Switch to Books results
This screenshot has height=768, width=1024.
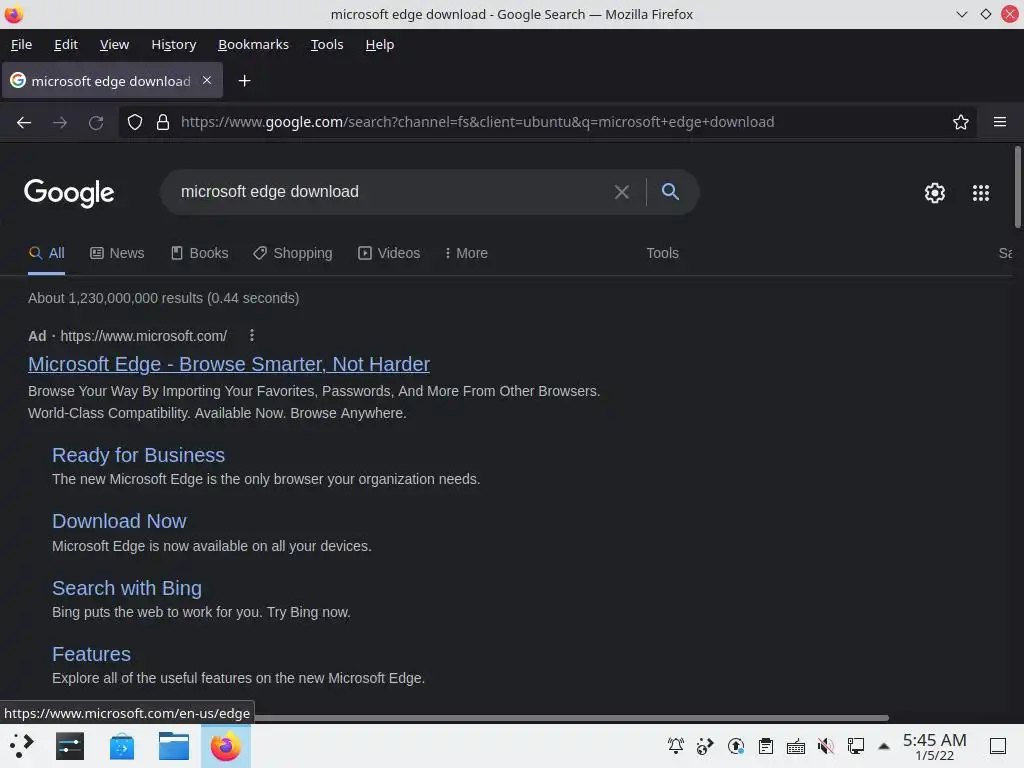click(x=199, y=253)
